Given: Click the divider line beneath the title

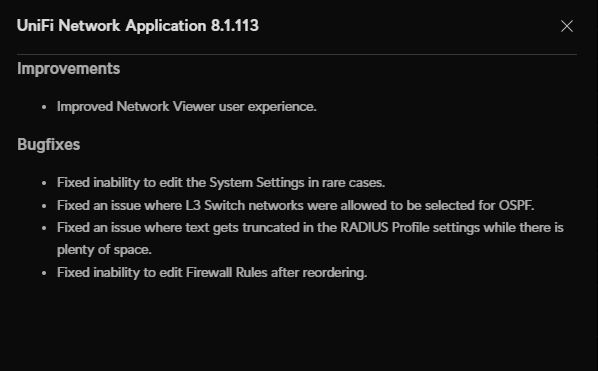Looking at the screenshot, I should pos(297,55).
